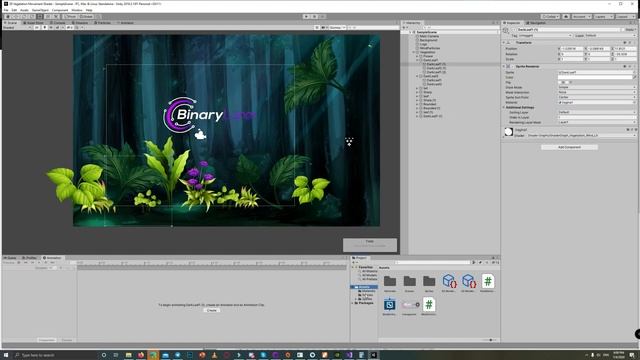
Task: Open the Help menu
Action: pyautogui.click(x=89, y=10)
